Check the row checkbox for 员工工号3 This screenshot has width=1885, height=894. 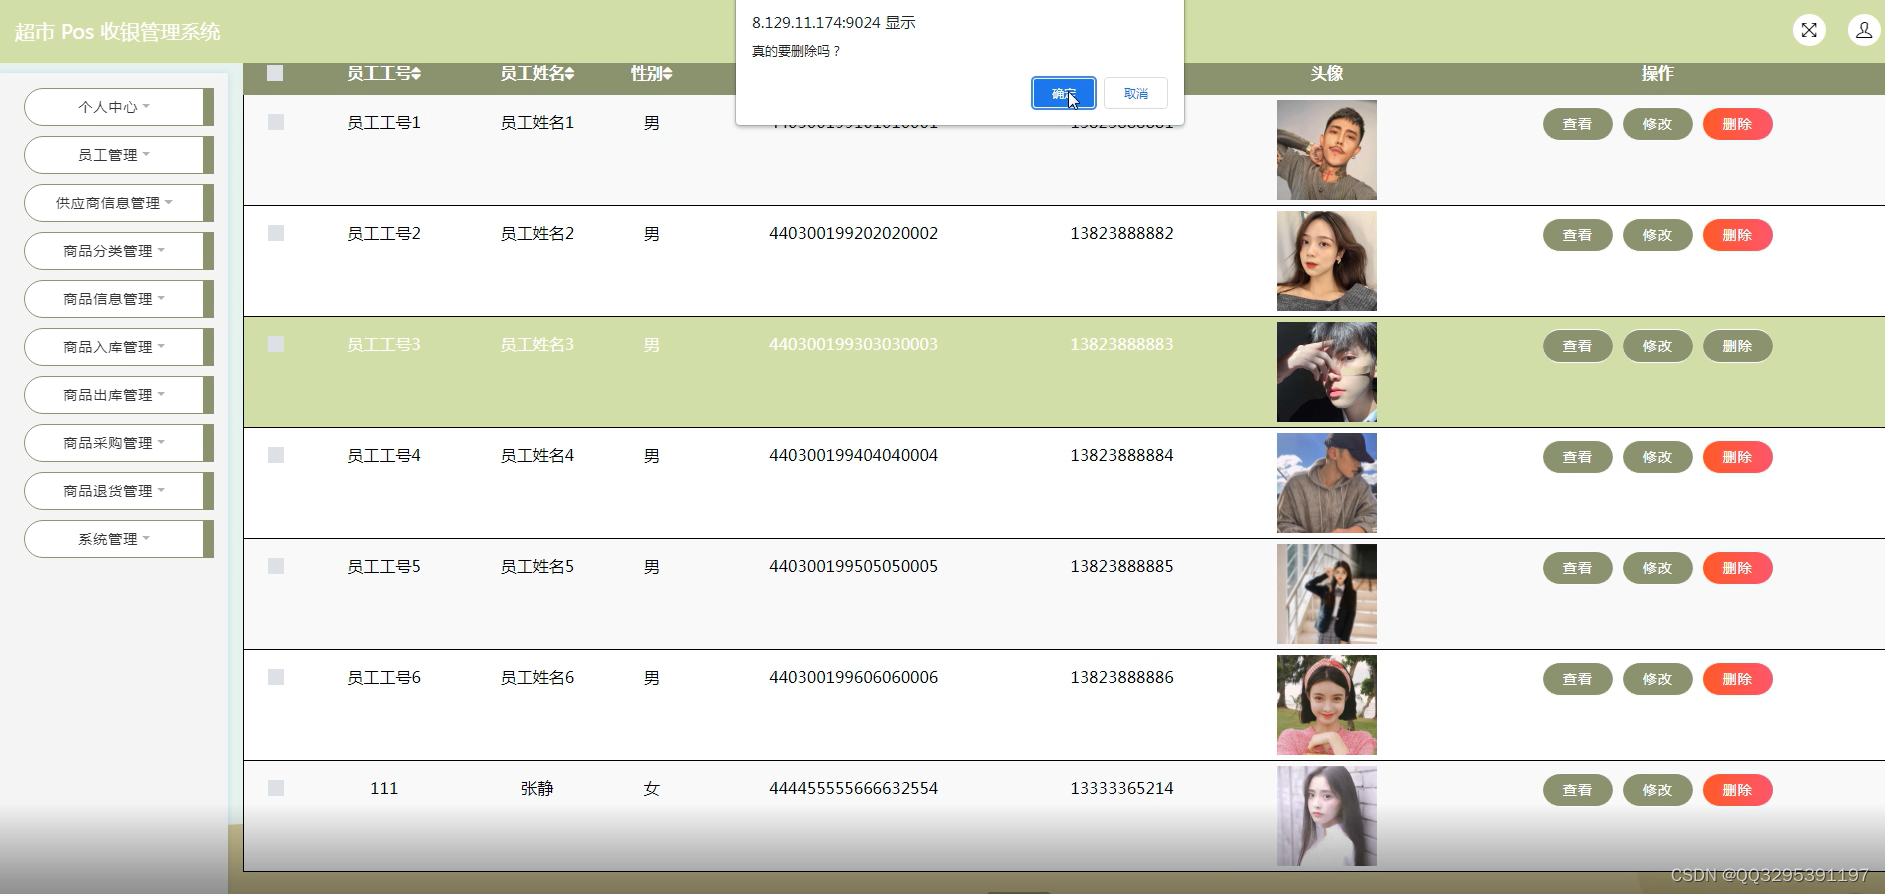[x=276, y=344]
